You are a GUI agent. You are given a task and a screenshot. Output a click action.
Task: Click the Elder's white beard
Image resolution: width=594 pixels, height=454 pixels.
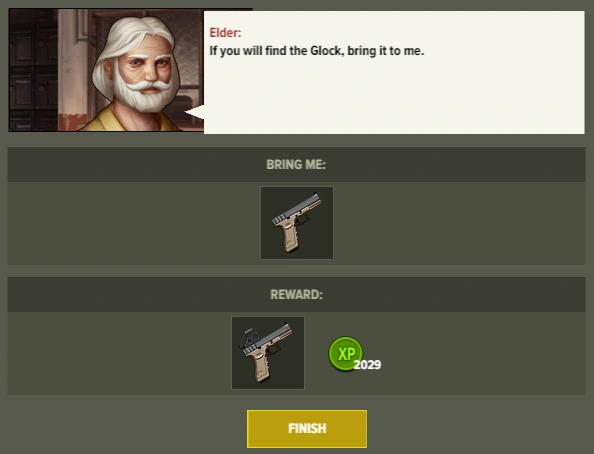(x=142, y=93)
